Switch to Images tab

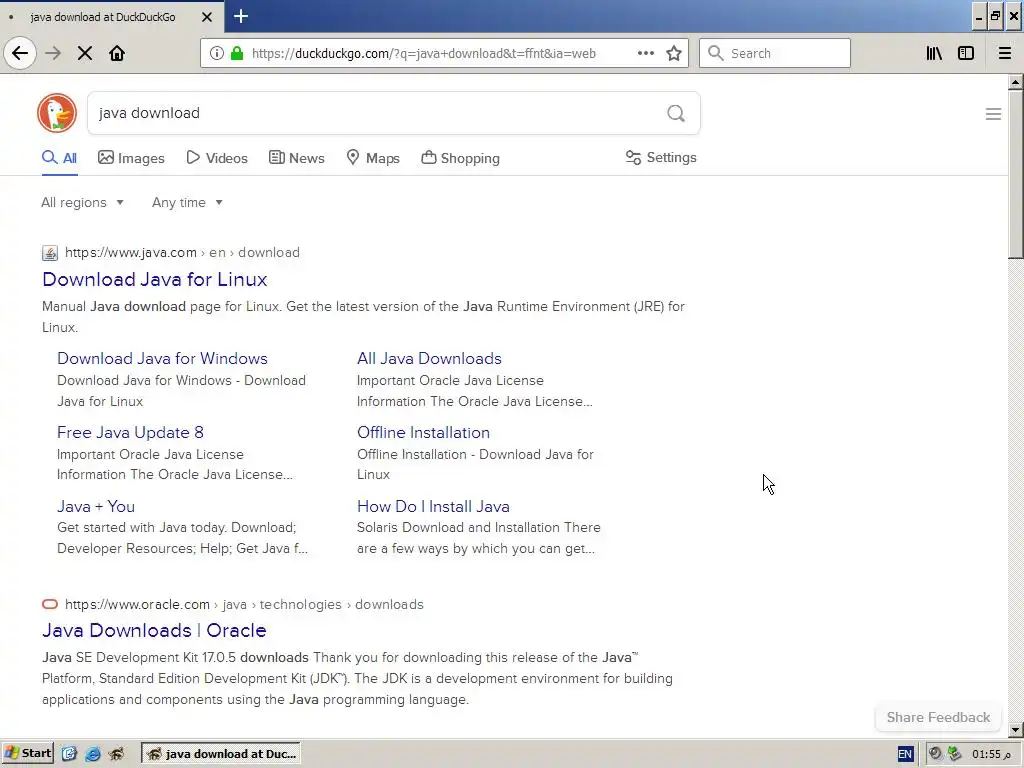[x=131, y=158]
